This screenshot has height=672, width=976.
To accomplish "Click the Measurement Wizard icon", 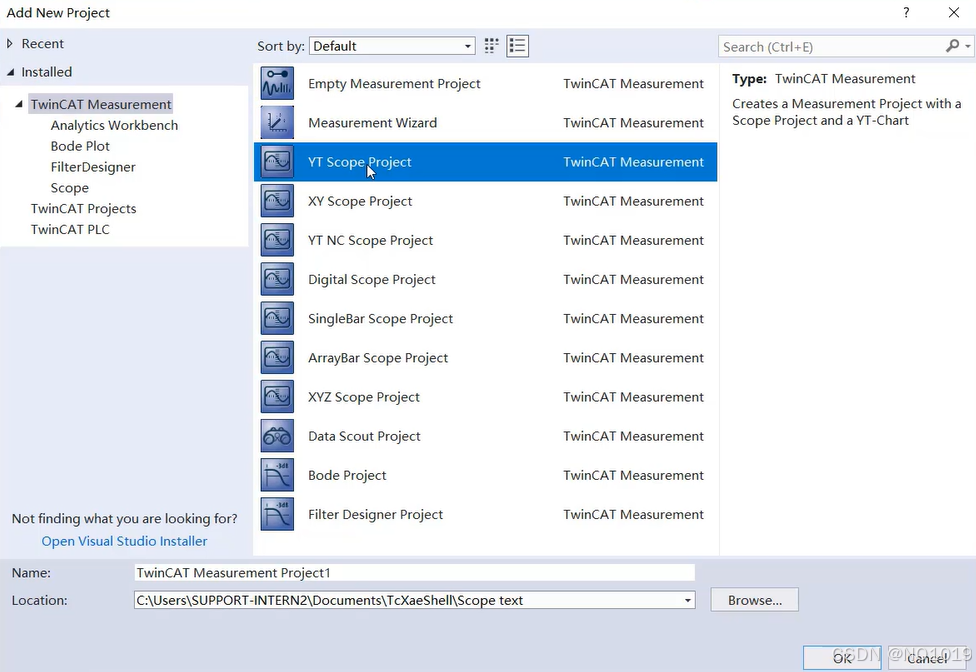I will point(277,123).
